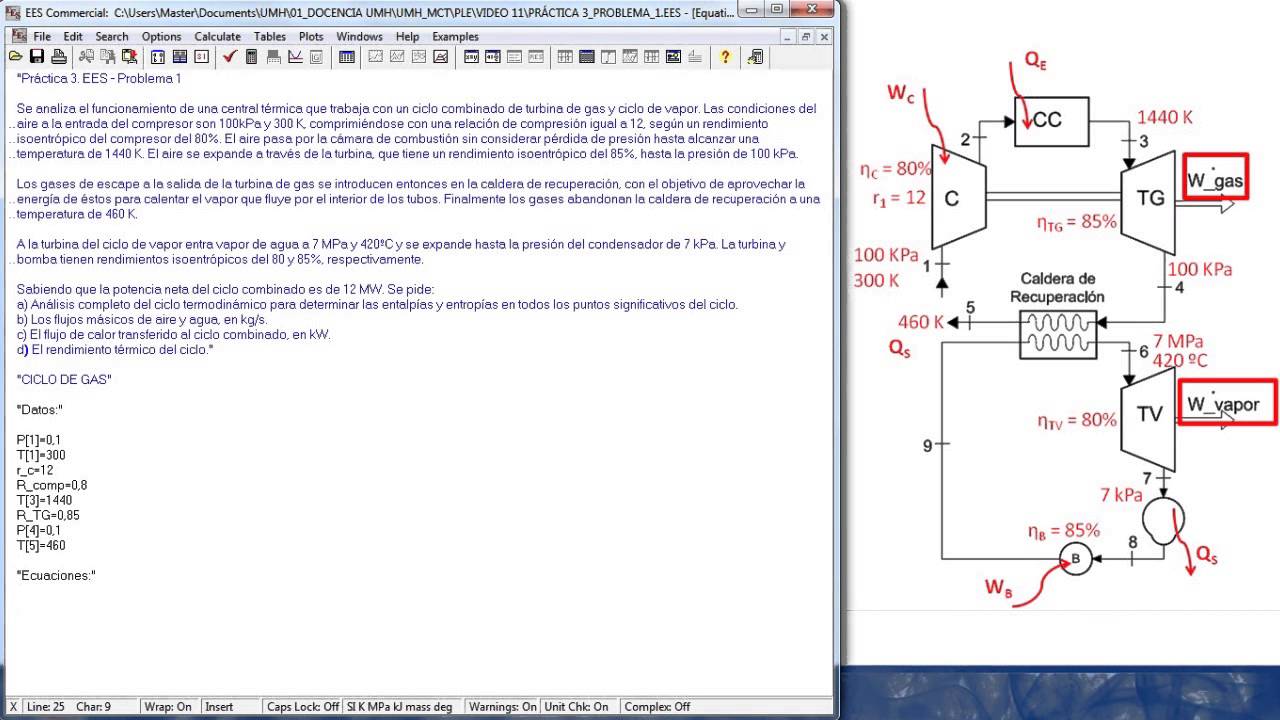This screenshot has width=1280, height=720.
Task: Open the Tables menu
Action: 270,36
